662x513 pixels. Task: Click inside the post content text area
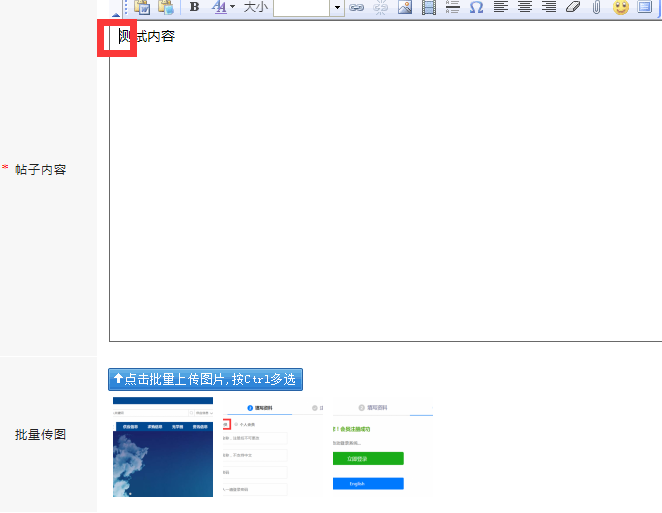(385, 190)
